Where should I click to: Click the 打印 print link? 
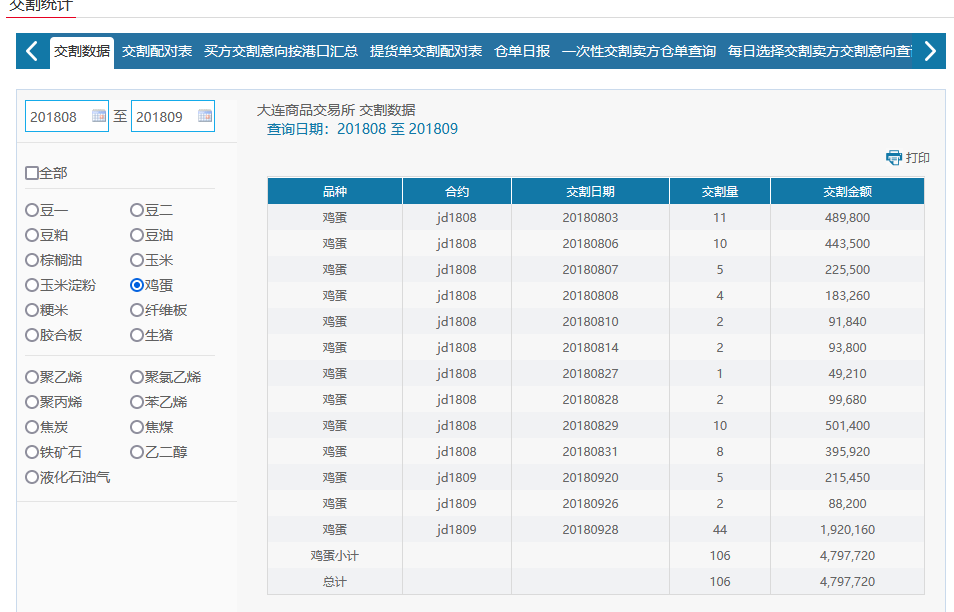click(x=917, y=158)
